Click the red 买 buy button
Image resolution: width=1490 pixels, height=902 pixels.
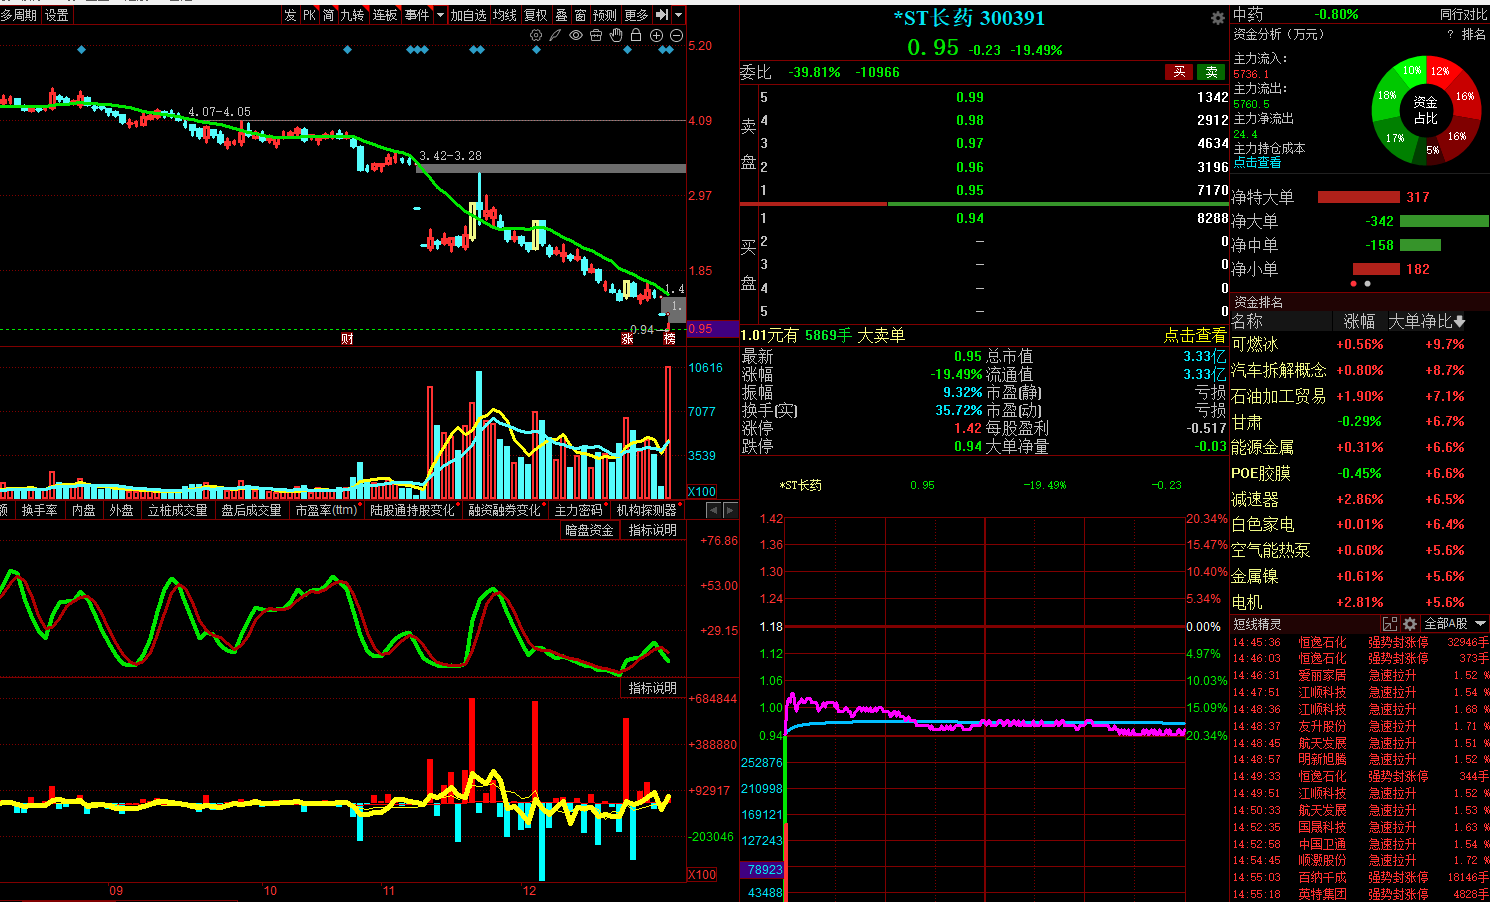[x=1180, y=72]
